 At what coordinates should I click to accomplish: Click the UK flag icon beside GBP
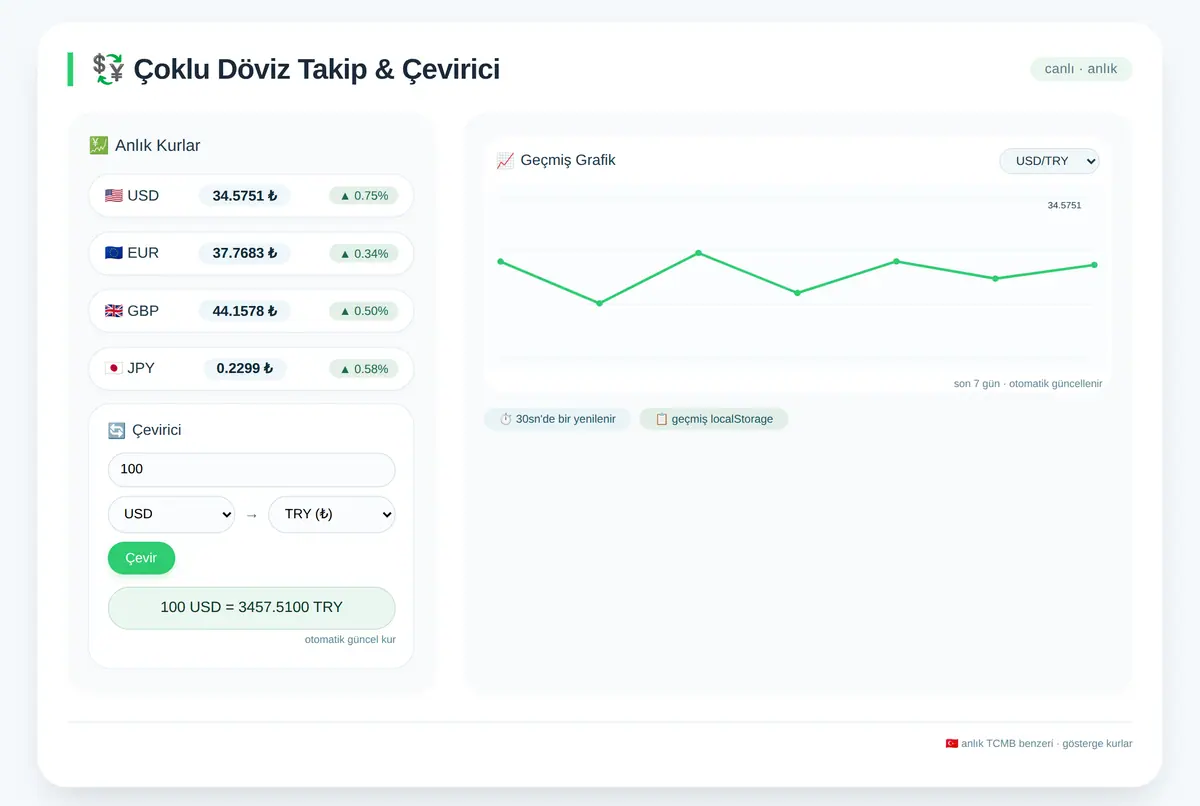click(x=114, y=311)
